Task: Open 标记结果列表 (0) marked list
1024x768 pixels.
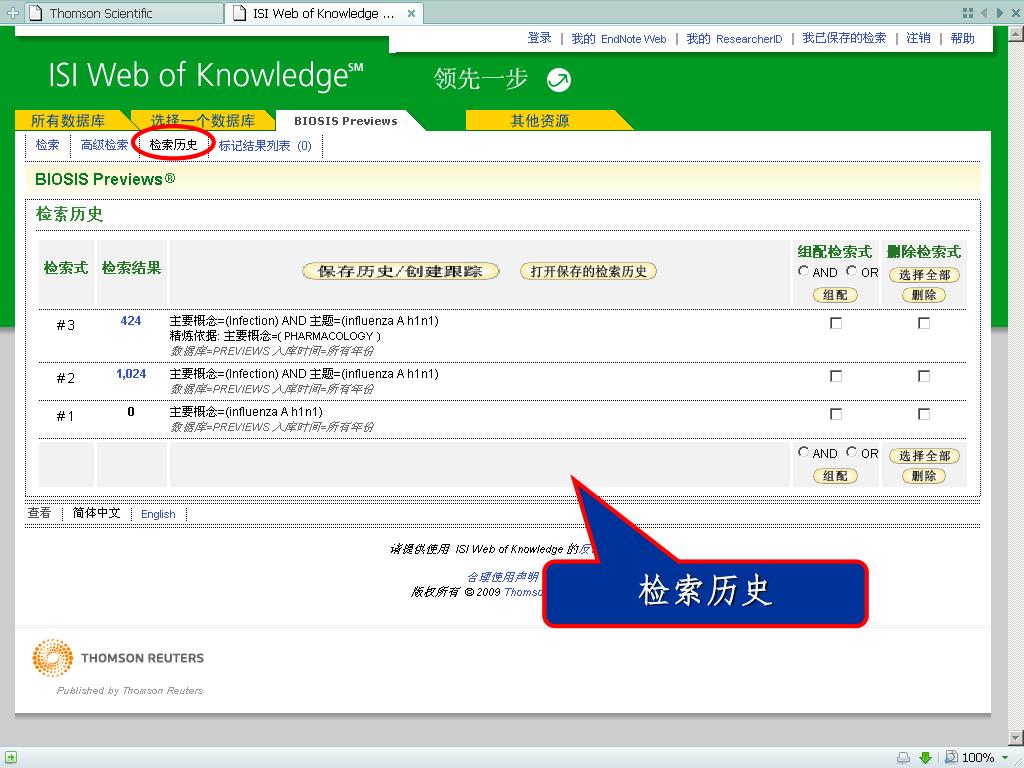Action: (x=265, y=146)
